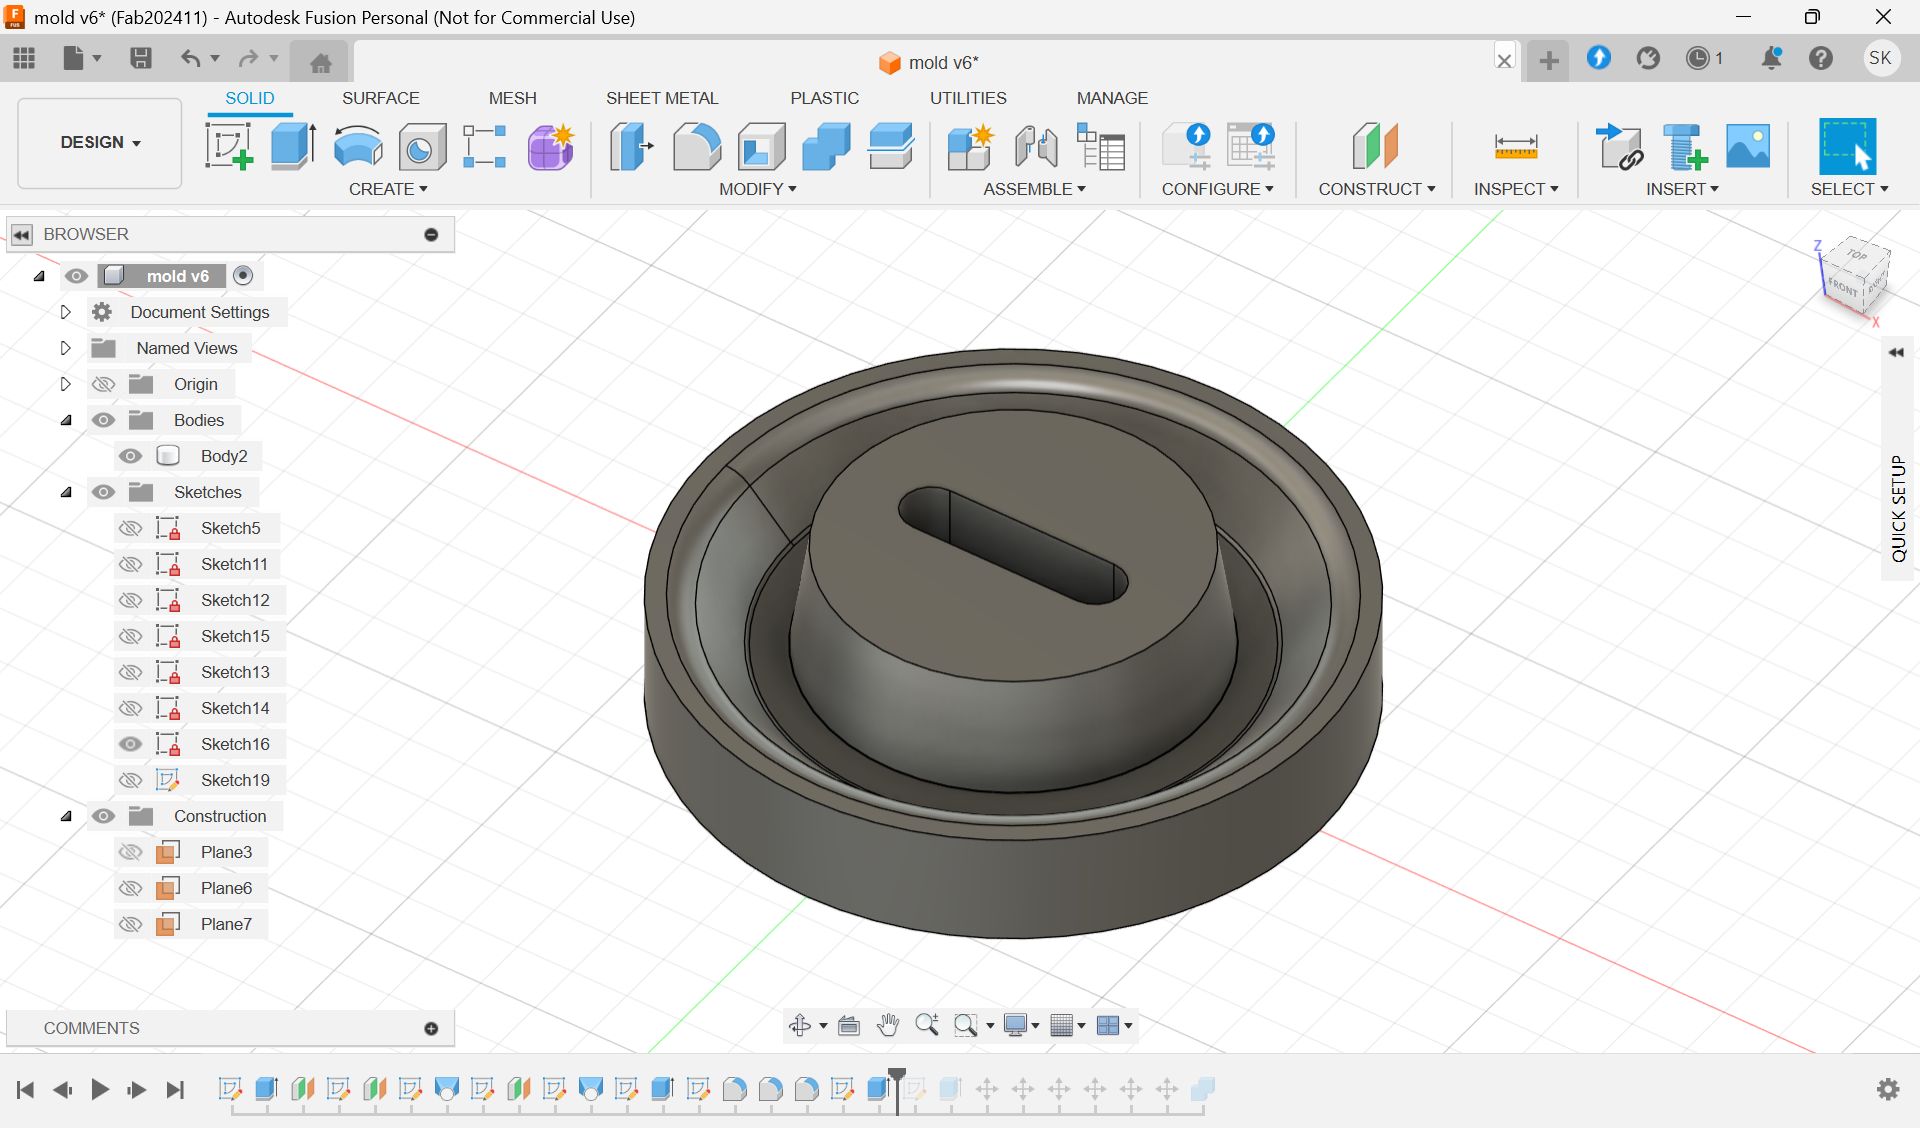Hide Sketch16 using its eye icon
1920x1128 pixels.
click(130, 744)
